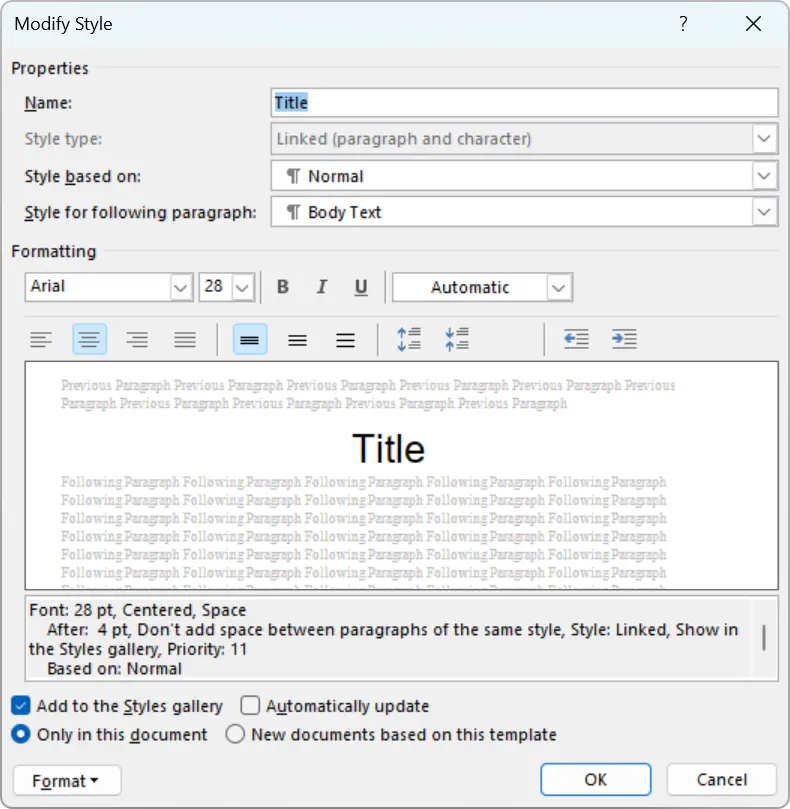Toggle Bold formatting button
Image resolution: width=790 pixels, height=809 pixels.
283,287
